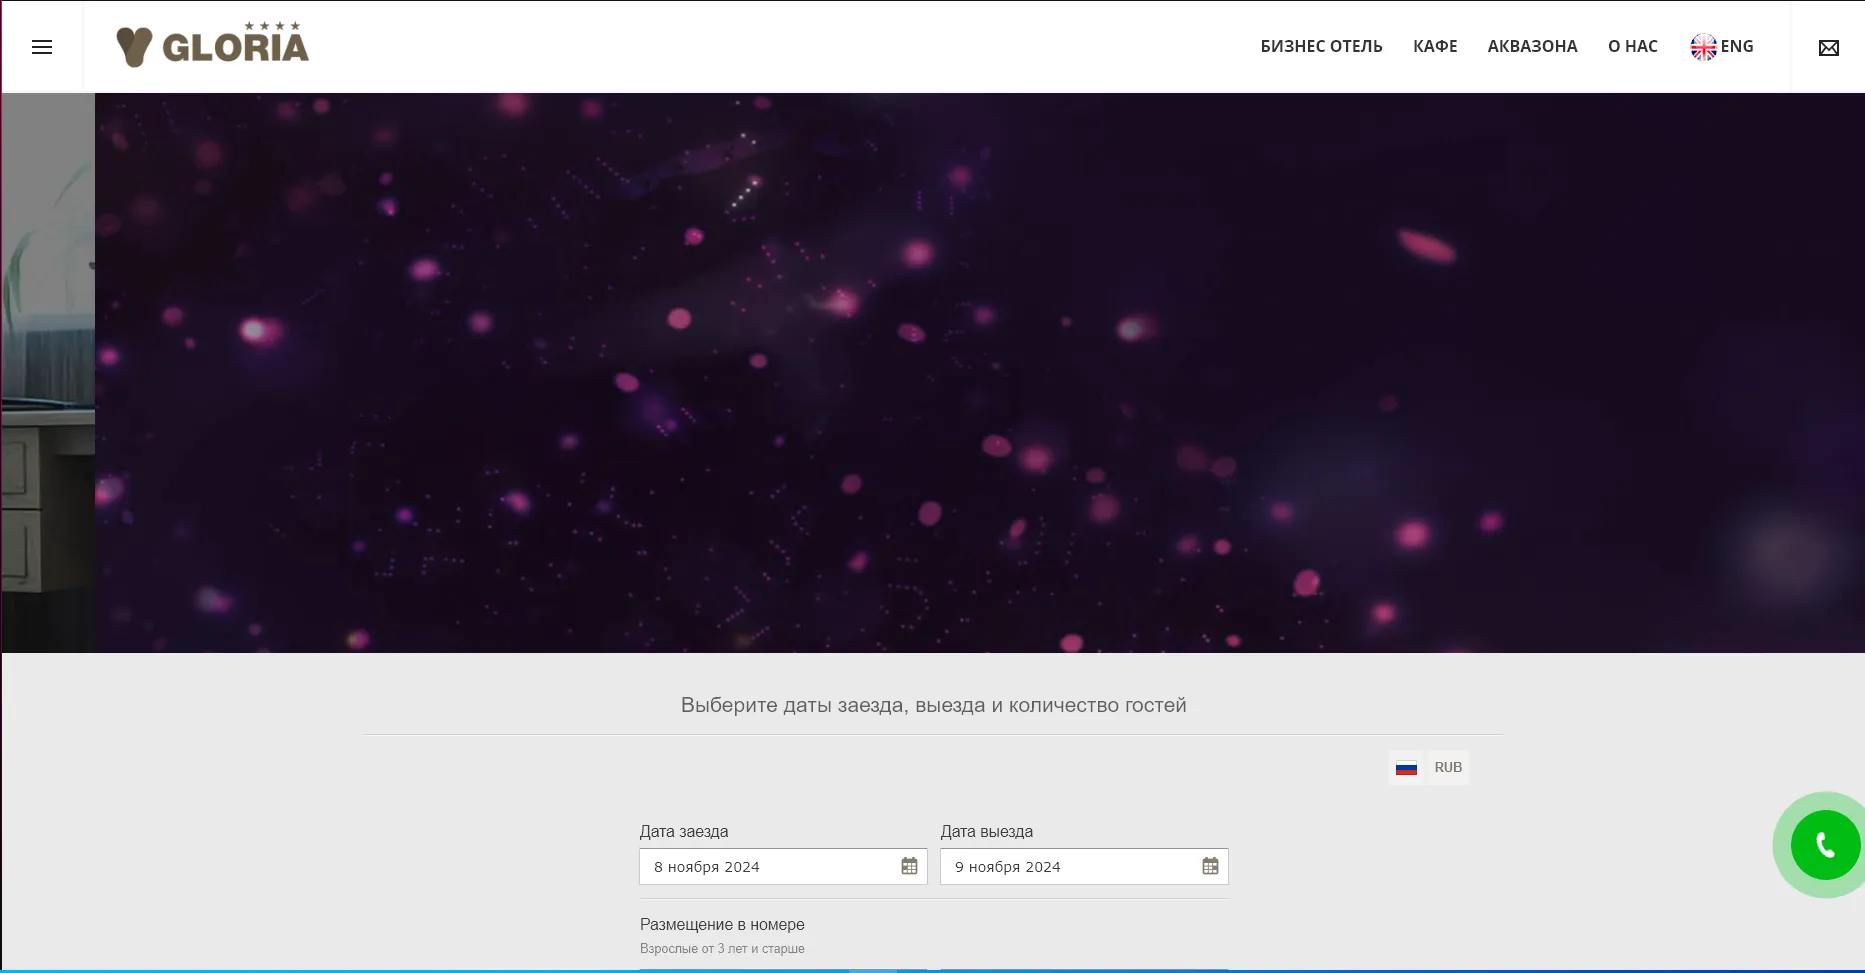Click the 'Дата выезда' label
1865x973 pixels.
pyautogui.click(x=986, y=832)
